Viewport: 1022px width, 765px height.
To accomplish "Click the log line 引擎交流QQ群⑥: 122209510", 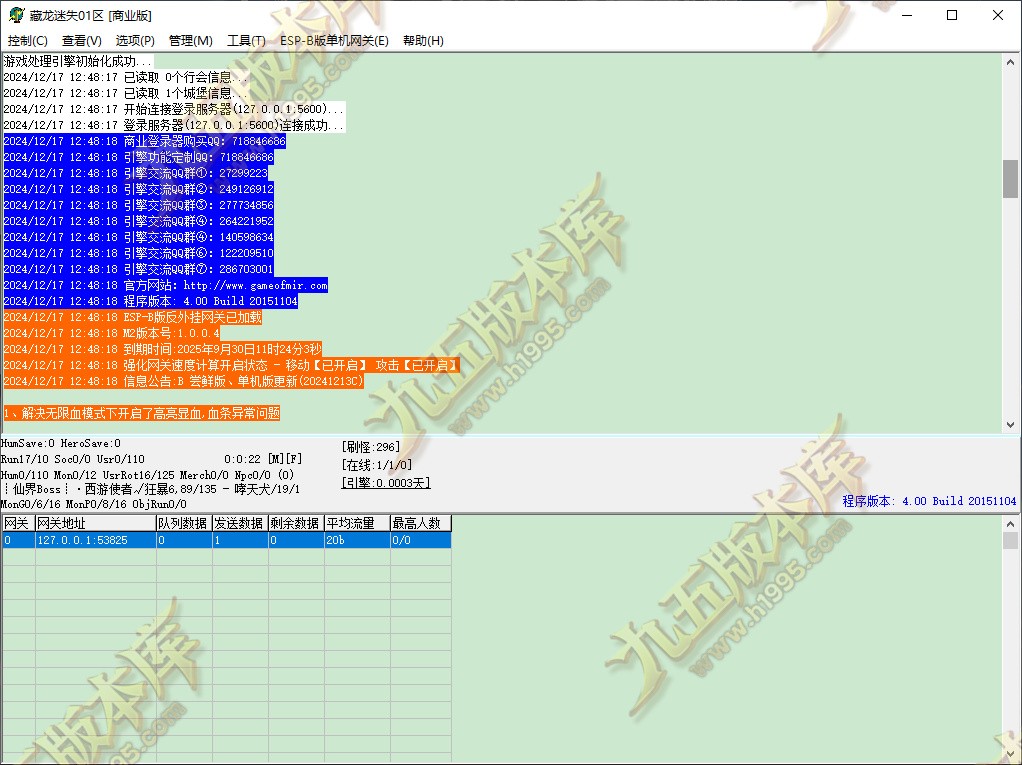I will click(x=139, y=253).
